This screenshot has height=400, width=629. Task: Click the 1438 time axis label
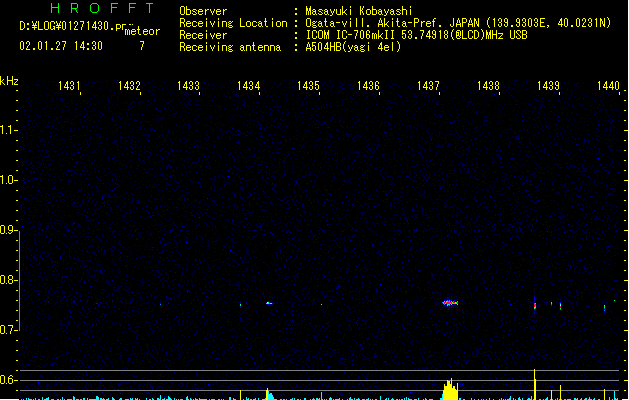488,86
